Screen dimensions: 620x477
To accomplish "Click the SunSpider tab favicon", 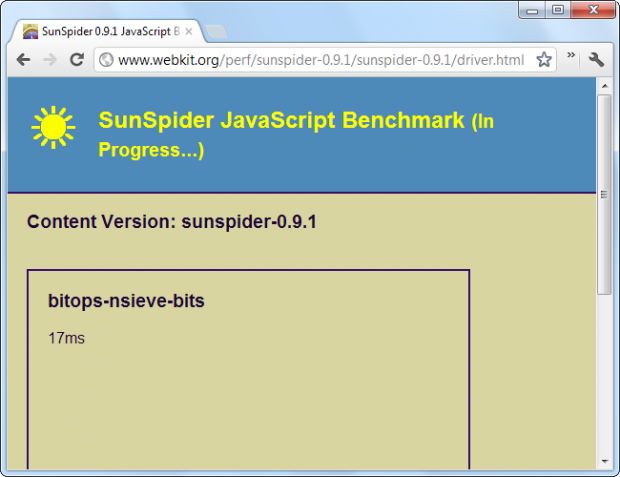I will [30, 31].
